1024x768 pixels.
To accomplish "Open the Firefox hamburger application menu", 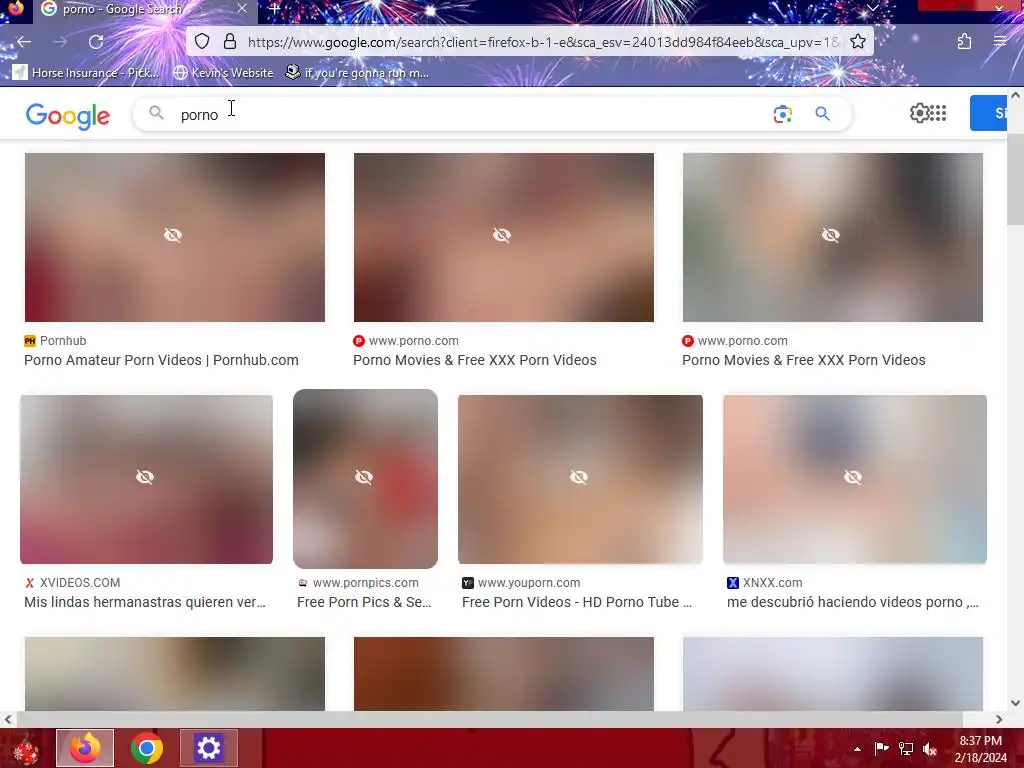I will coord(1000,42).
